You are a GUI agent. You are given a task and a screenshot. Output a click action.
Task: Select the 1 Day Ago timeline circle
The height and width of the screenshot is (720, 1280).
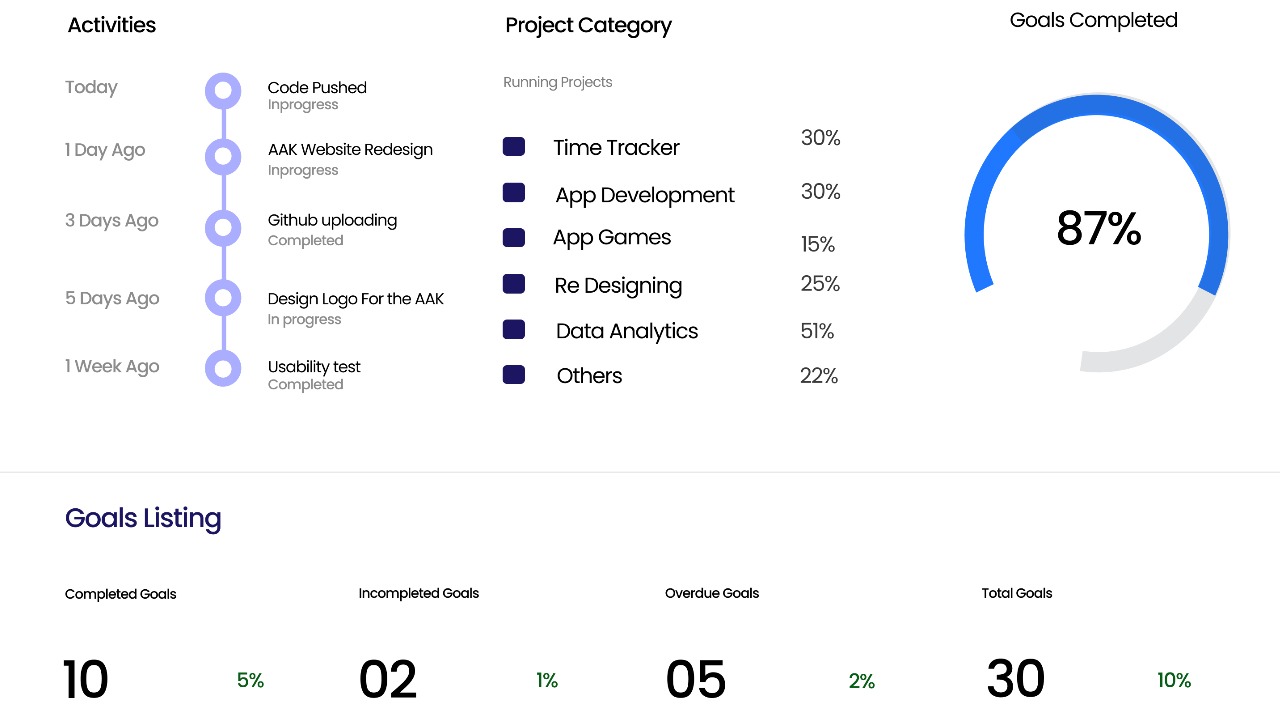tap(223, 157)
